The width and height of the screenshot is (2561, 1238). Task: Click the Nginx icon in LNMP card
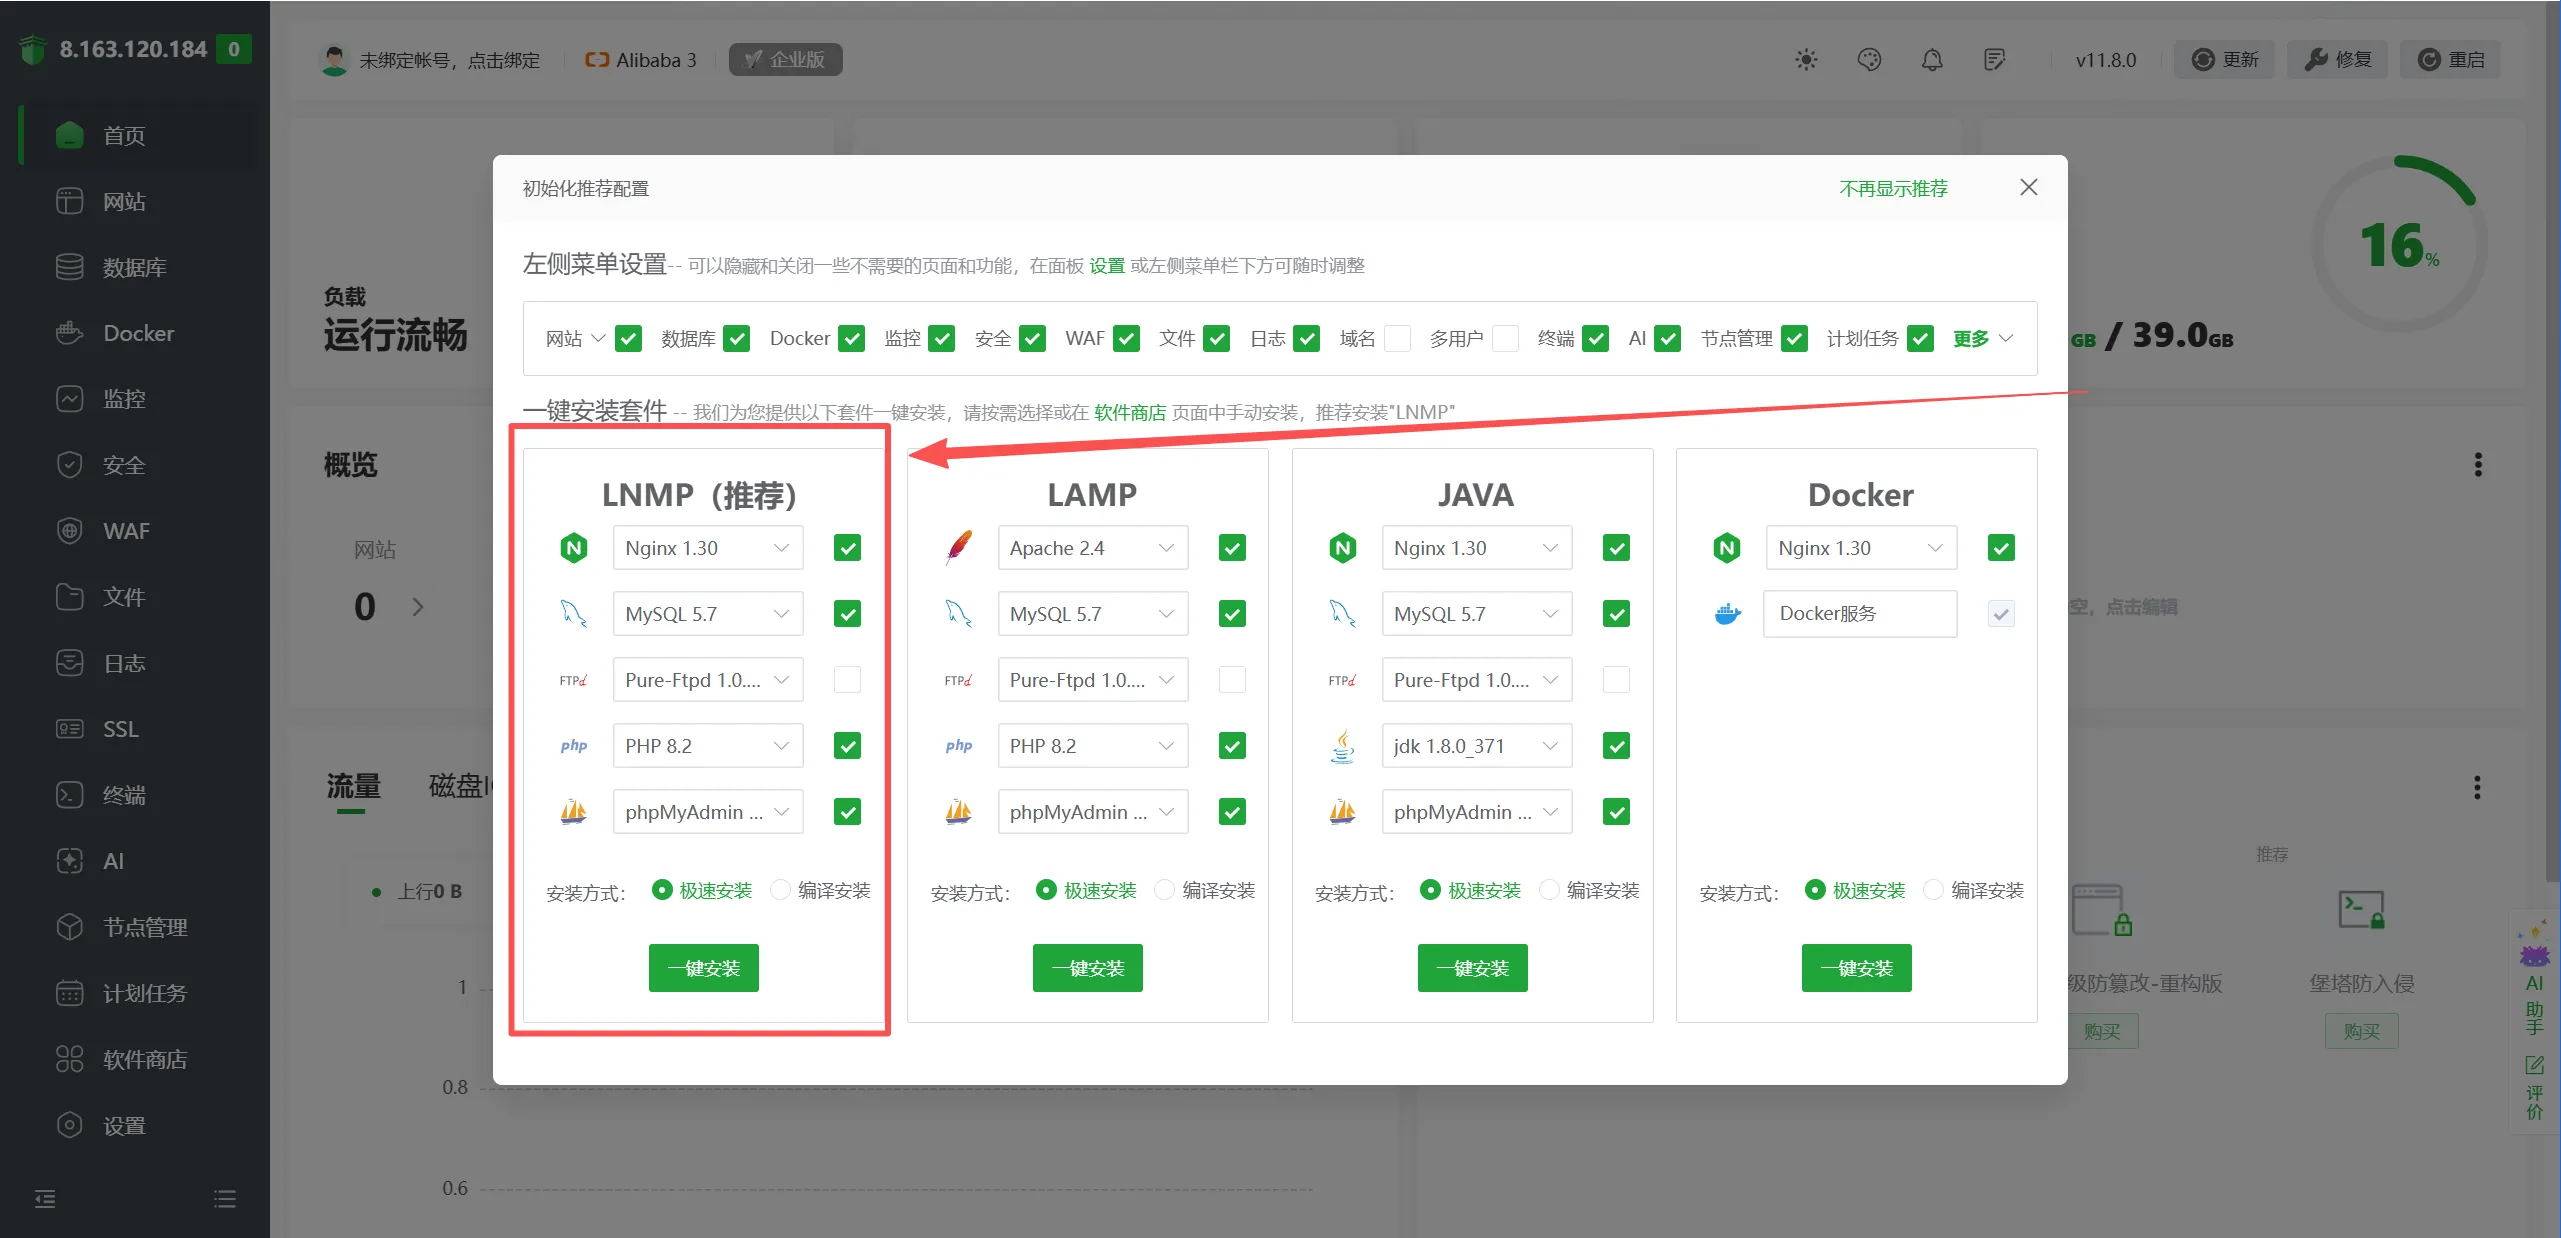coord(574,548)
